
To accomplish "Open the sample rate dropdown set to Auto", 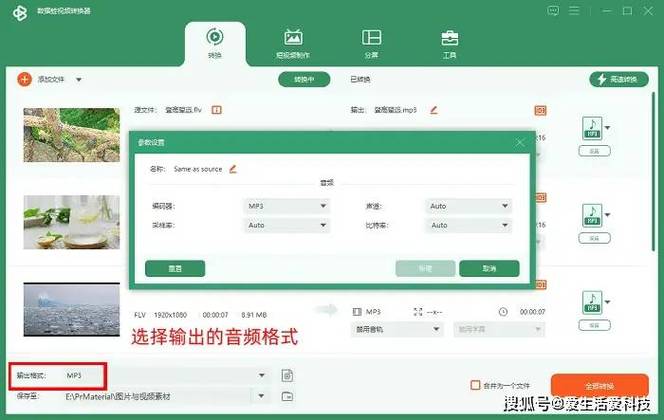I will (x=287, y=225).
